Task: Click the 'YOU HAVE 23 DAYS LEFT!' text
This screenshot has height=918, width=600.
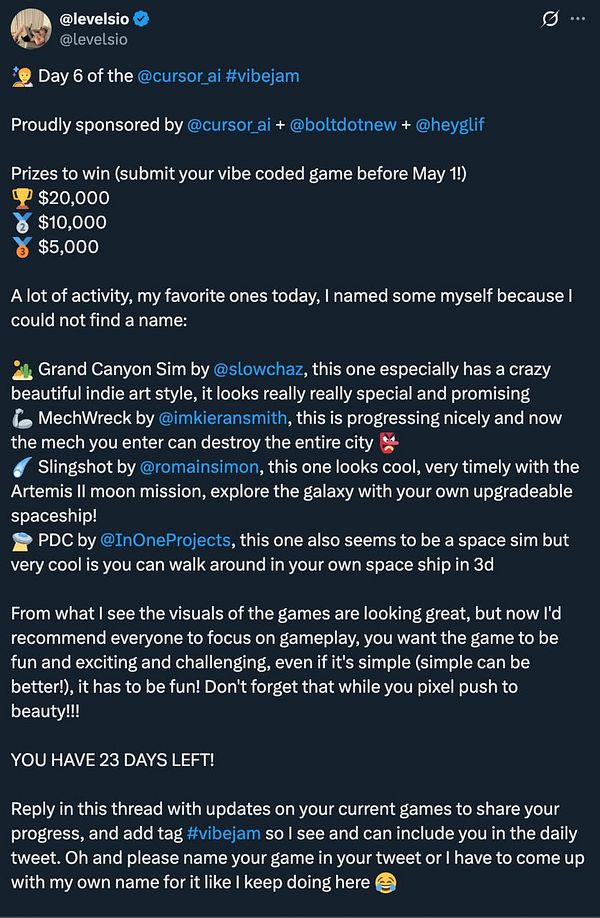Action: point(113,759)
